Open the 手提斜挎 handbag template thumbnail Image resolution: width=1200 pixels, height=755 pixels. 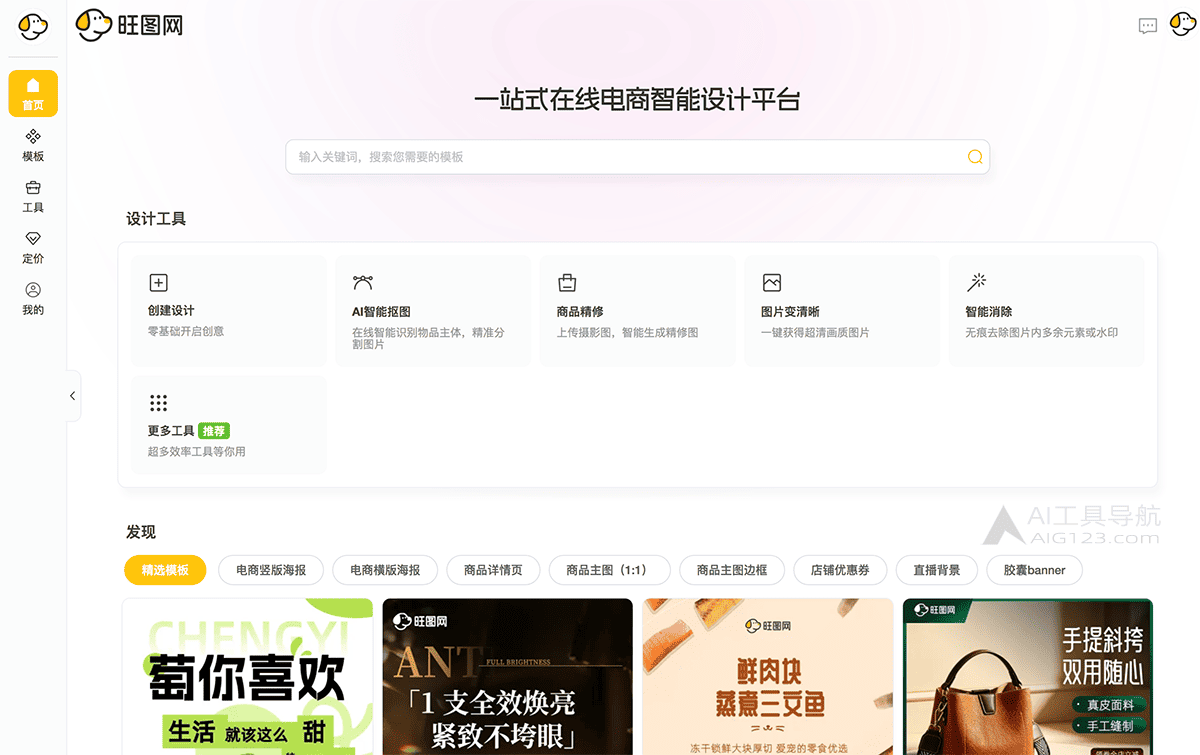coord(1028,676)
